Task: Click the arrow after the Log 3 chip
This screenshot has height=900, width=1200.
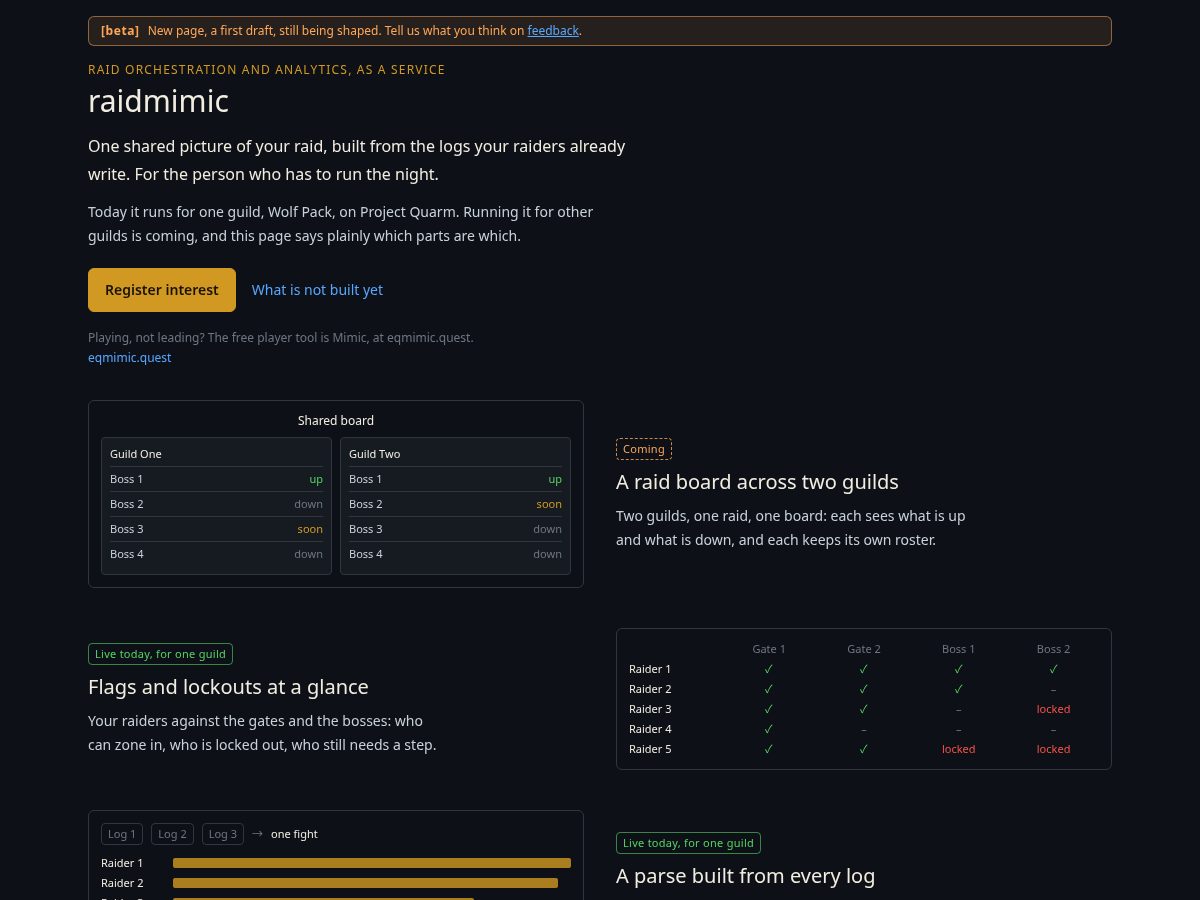Action: tap(257, 833)
